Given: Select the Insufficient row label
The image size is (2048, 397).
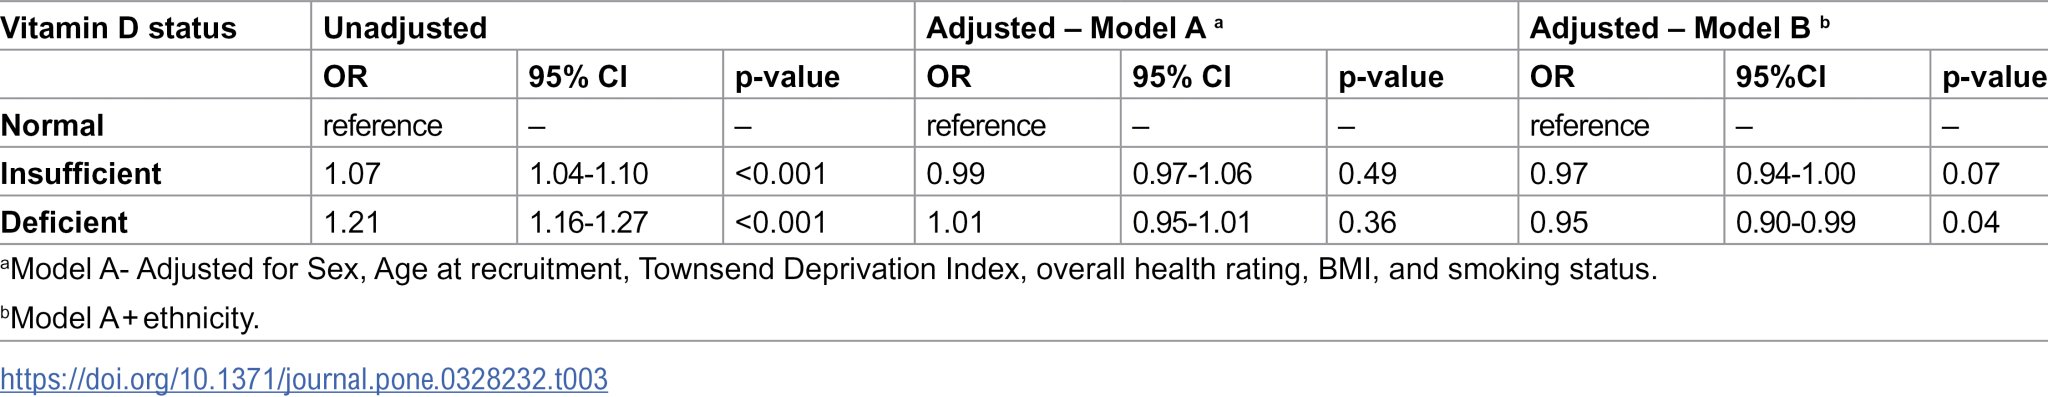Looking at the screenshot, I should click(x=80, y=174).
